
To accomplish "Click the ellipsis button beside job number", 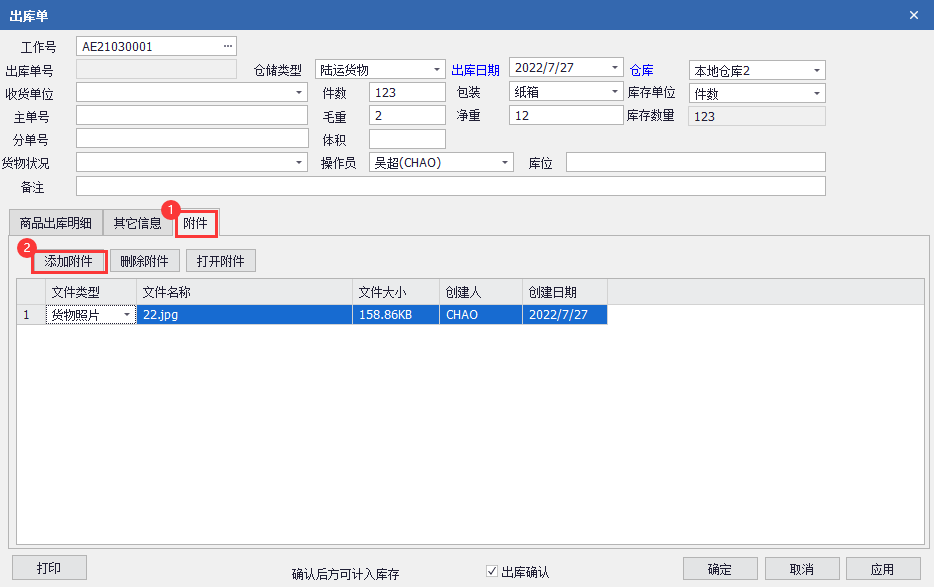I will coord(227,46).
